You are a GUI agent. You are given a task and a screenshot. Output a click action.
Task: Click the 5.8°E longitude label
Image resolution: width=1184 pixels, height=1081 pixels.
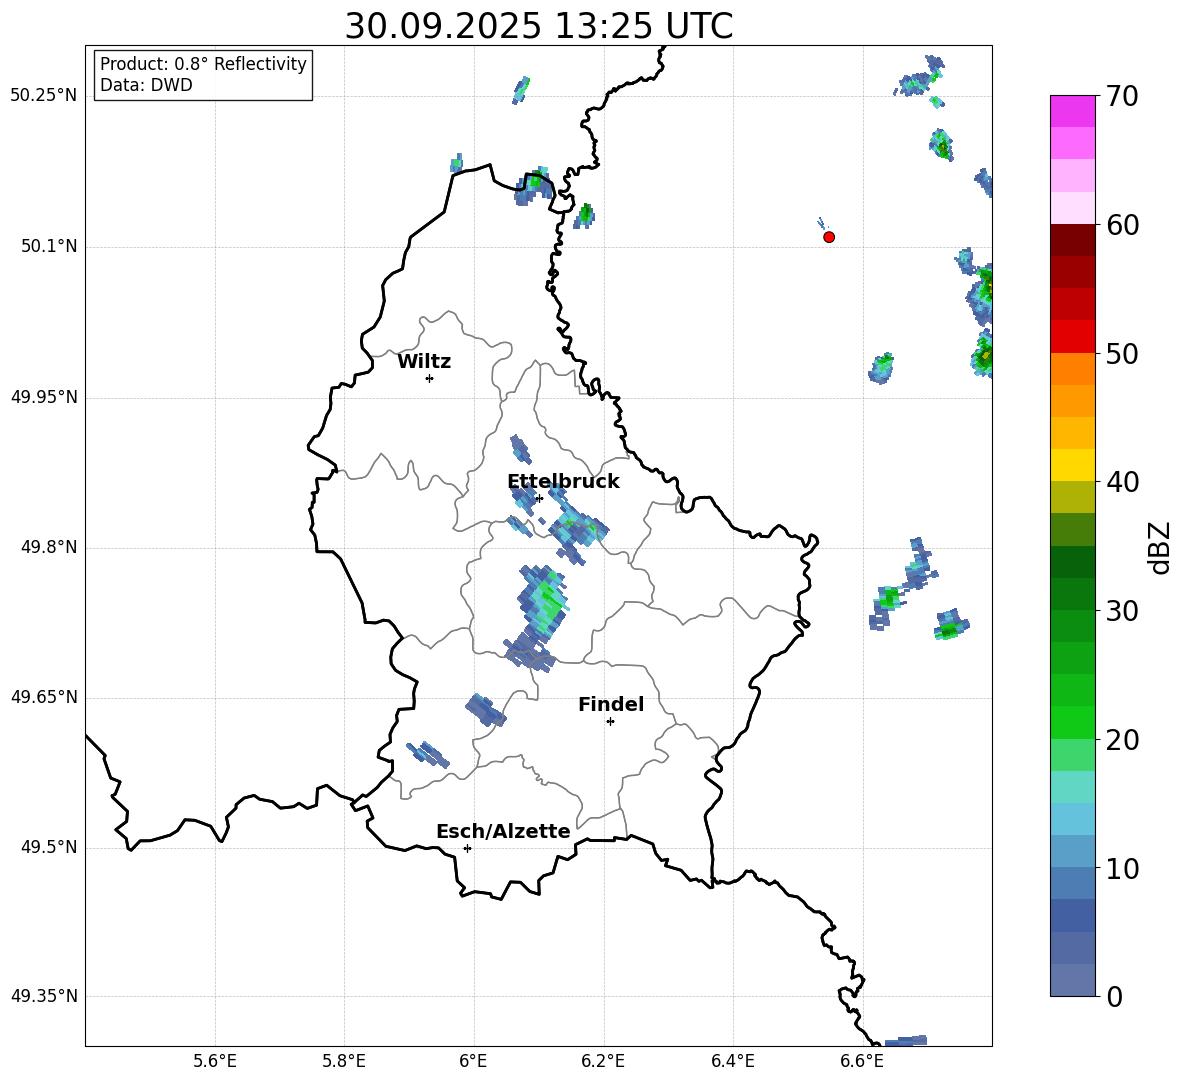[x=344, y=1061]
